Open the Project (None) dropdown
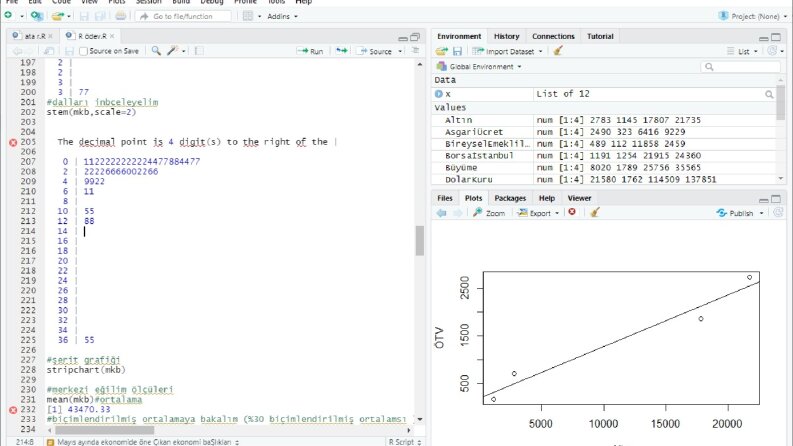 (753, 16)
